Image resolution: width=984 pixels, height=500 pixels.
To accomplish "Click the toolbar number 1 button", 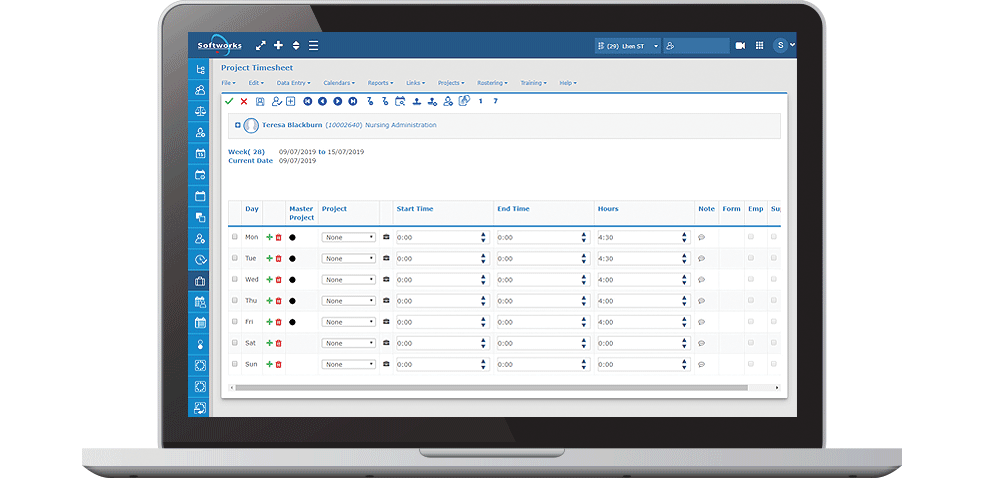I will click(481, 101).
